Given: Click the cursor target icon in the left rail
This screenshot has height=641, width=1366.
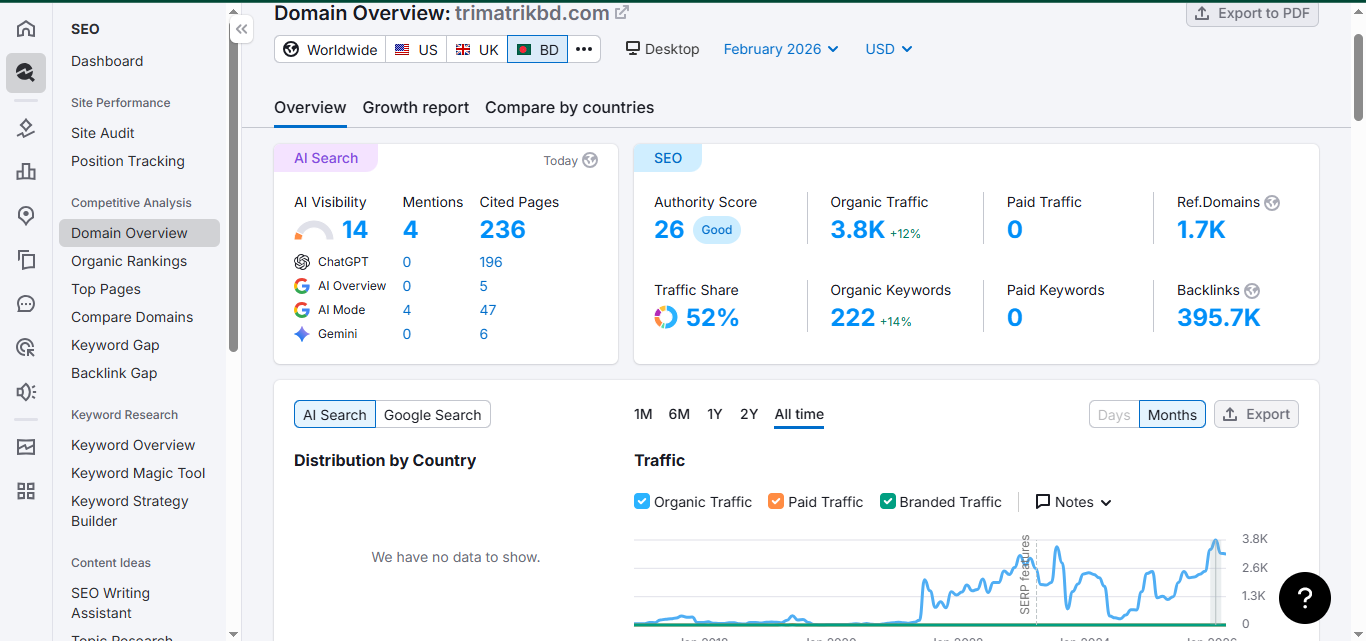Looking at the screenshot, I should tap(26, 348).
